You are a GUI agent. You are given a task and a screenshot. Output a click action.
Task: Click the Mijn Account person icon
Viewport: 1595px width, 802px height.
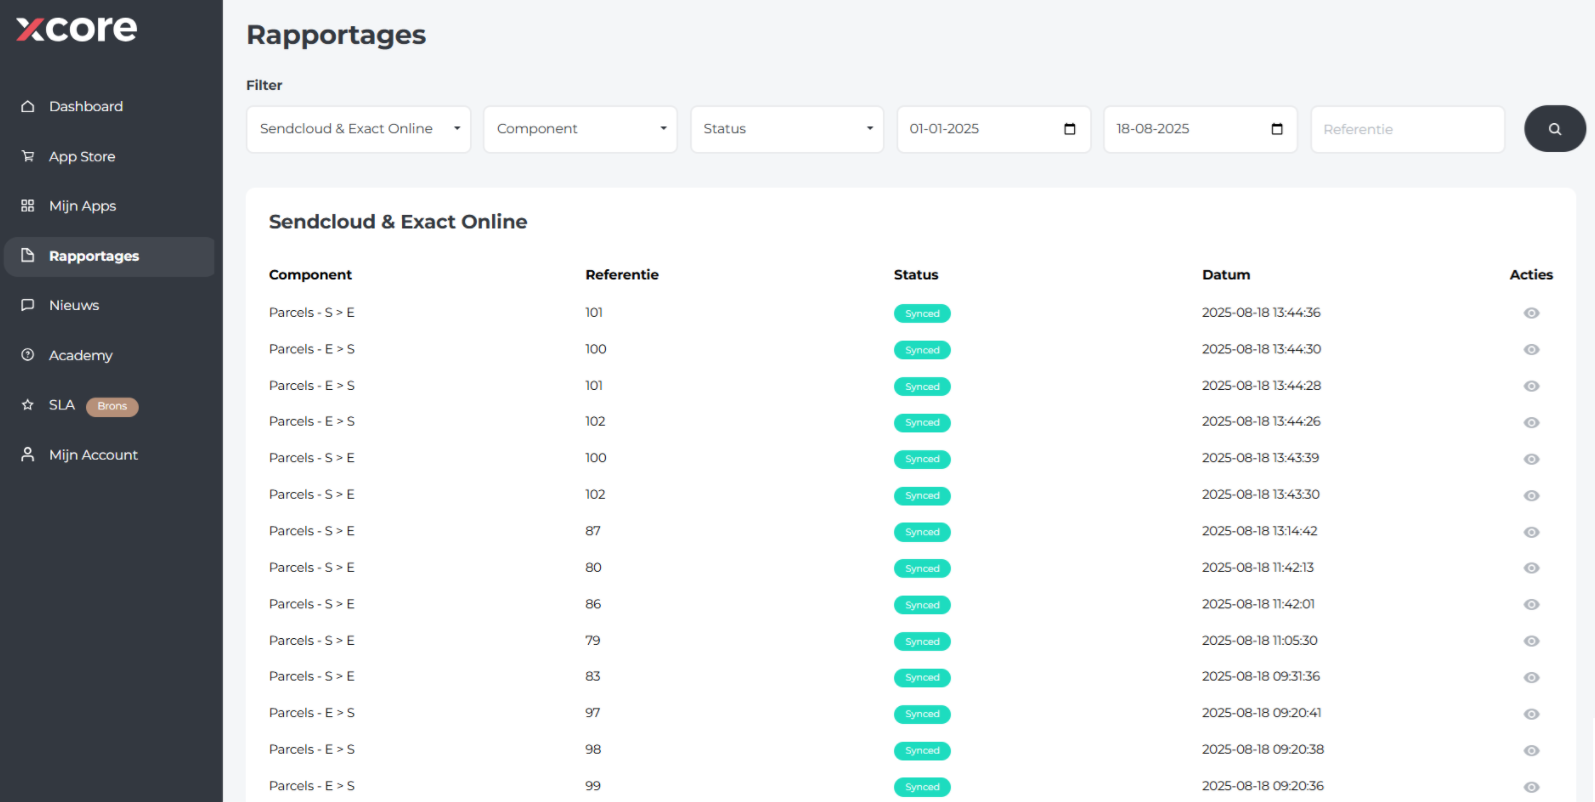coord(28,454)
